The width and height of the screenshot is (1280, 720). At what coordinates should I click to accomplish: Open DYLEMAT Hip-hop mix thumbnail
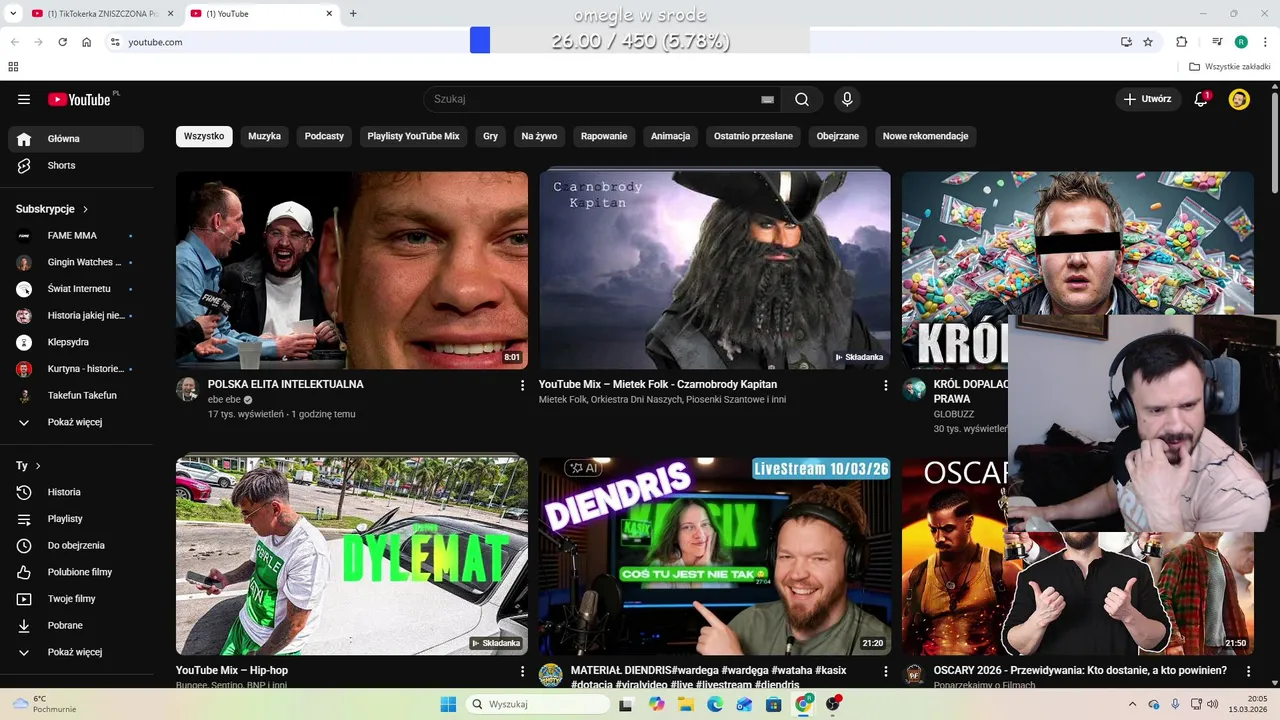pos(352,556)
